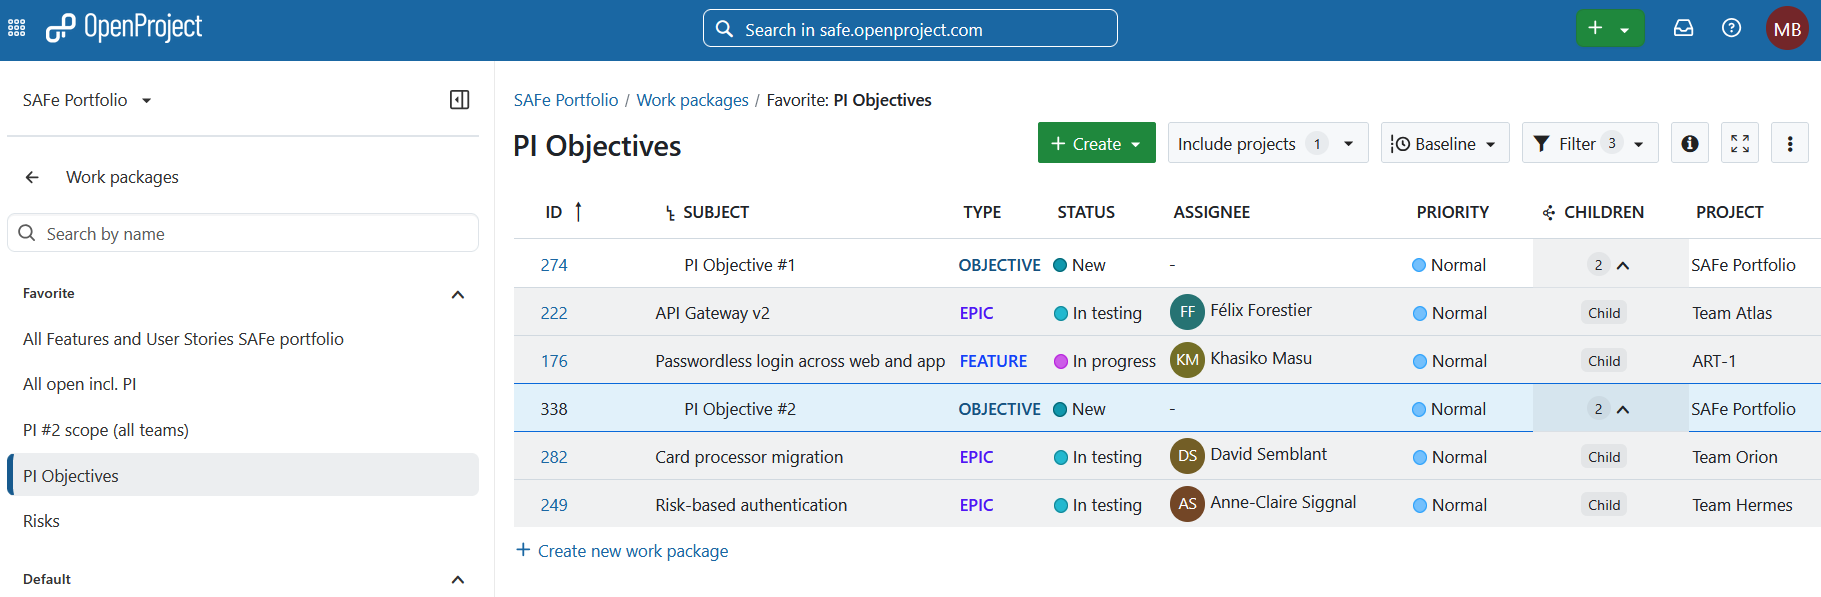Click the Children column relation icon
This screenshot has height=597, width=1821.
(x=1549, y=212)
